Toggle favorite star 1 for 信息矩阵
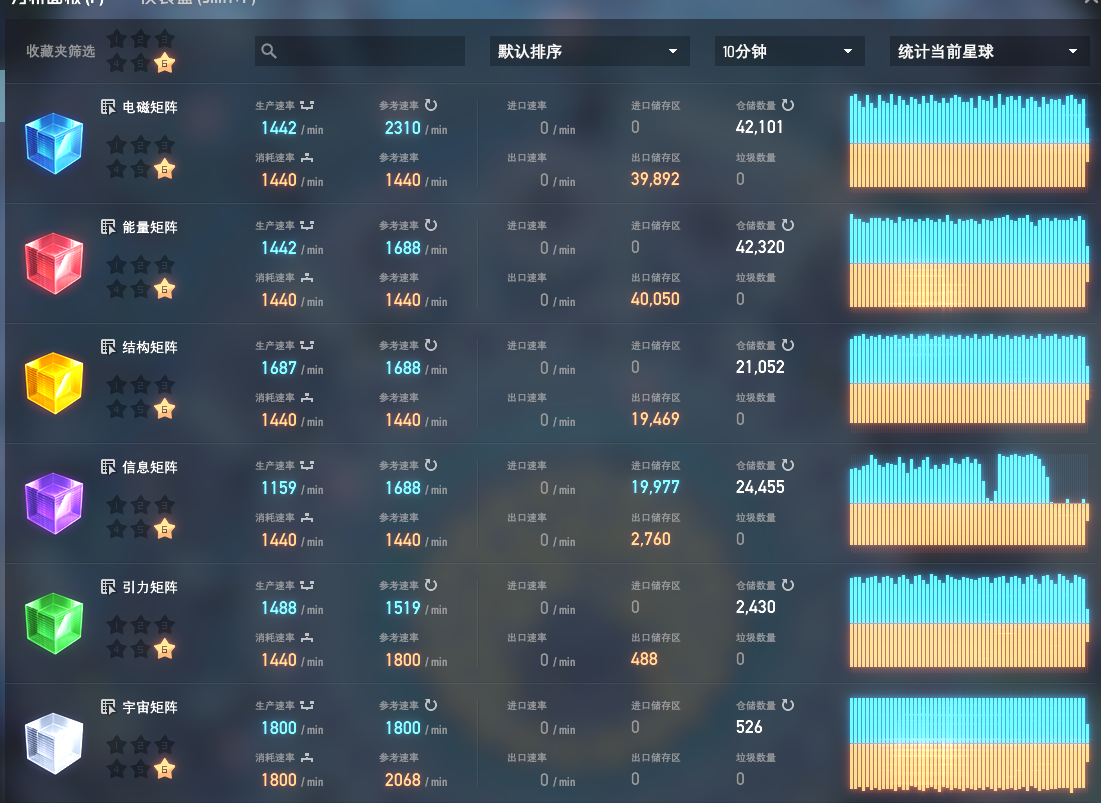This screenshot has width=1101, height=803. (x=117, y=505)
